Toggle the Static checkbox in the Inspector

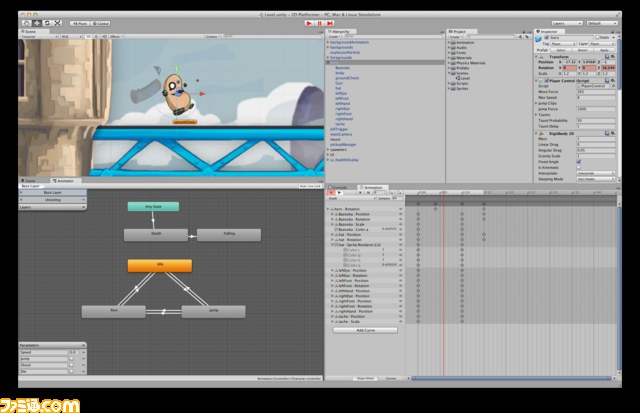(597, 38)
